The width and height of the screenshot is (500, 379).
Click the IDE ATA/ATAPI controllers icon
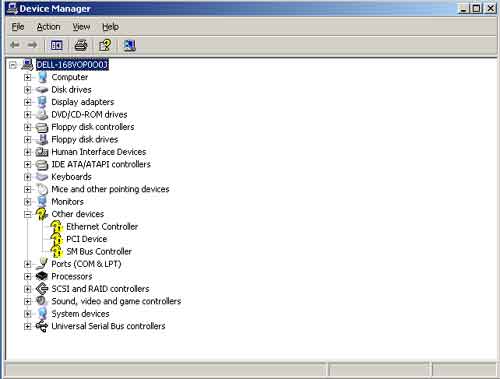point(42,164)
